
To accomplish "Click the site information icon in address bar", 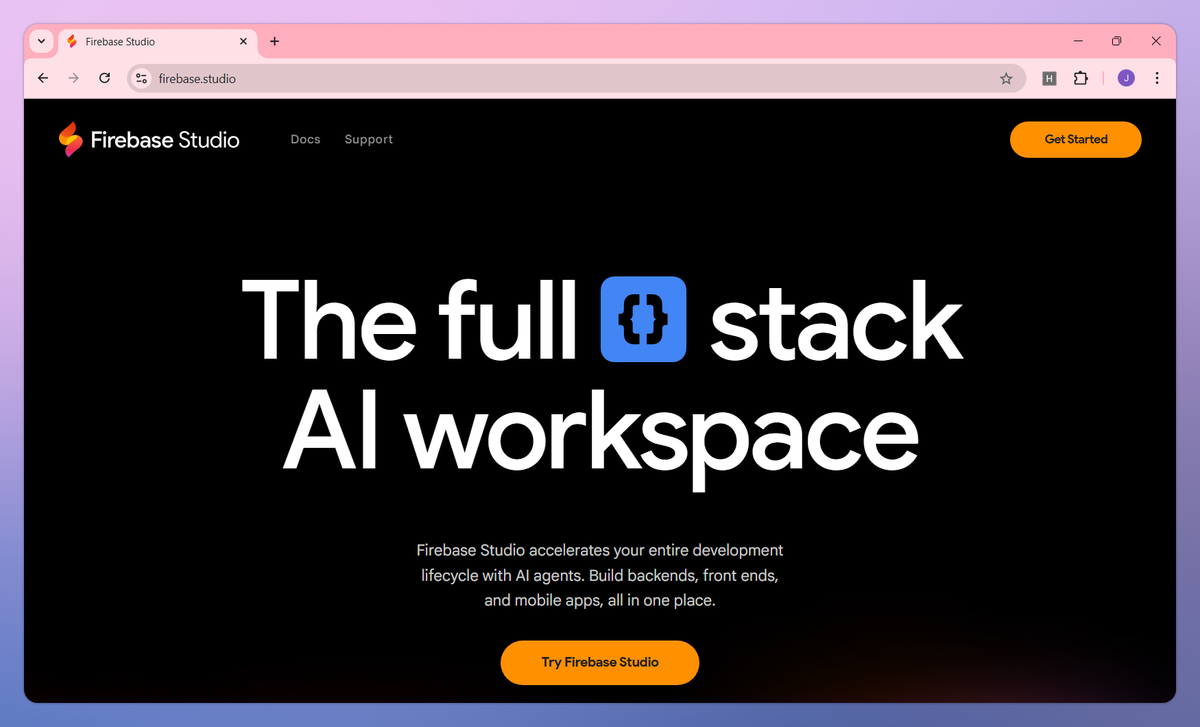I will [x=140, y=77].
